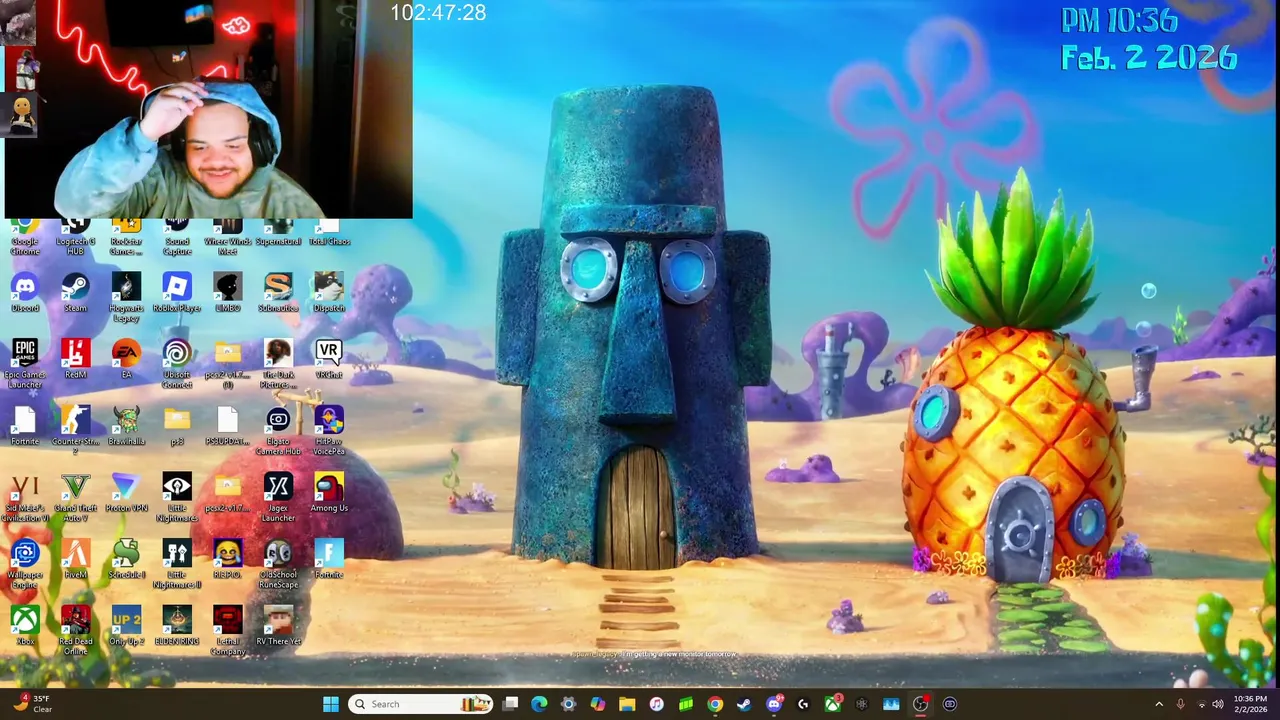Select the Brawlhalla desktop icon
Viewport: 1280px width, 720px height.
click(126, 425)
